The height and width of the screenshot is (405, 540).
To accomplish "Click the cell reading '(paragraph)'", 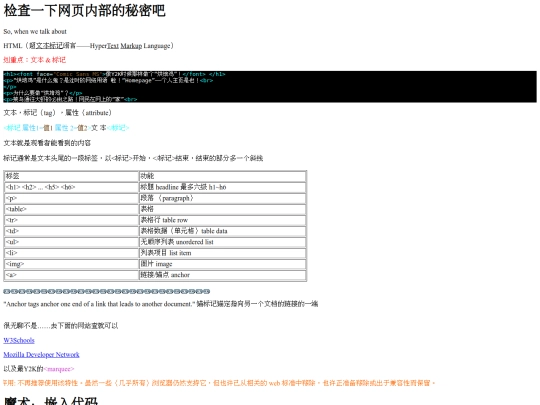I will tap(222, 198).
